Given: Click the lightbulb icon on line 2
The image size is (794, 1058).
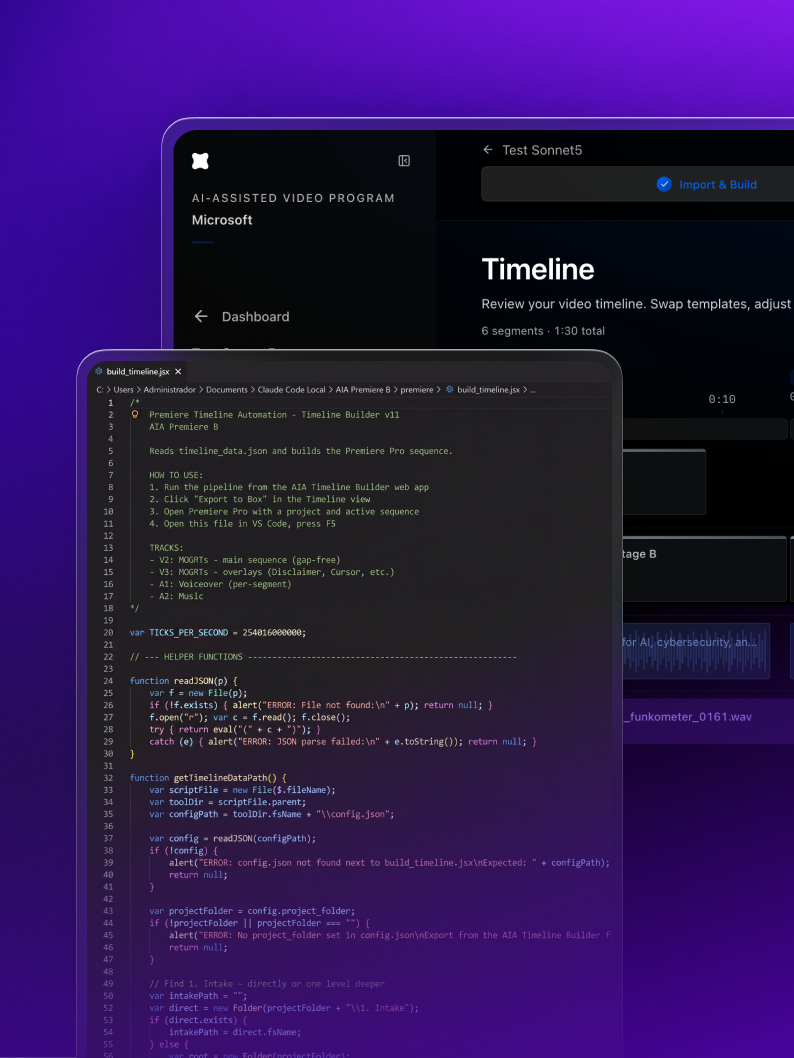Looking at the screenshot, I should 135,414.
